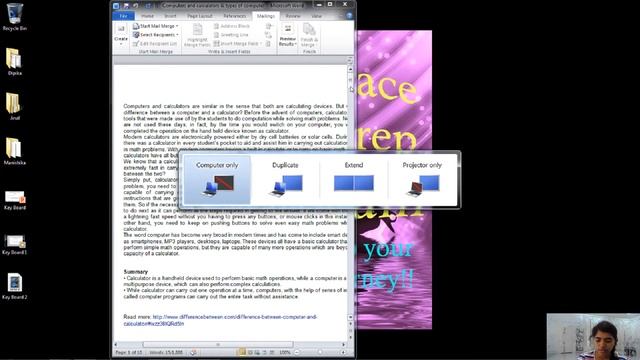Click Edit Recipient List
The image size is (640, 360).
155,44
